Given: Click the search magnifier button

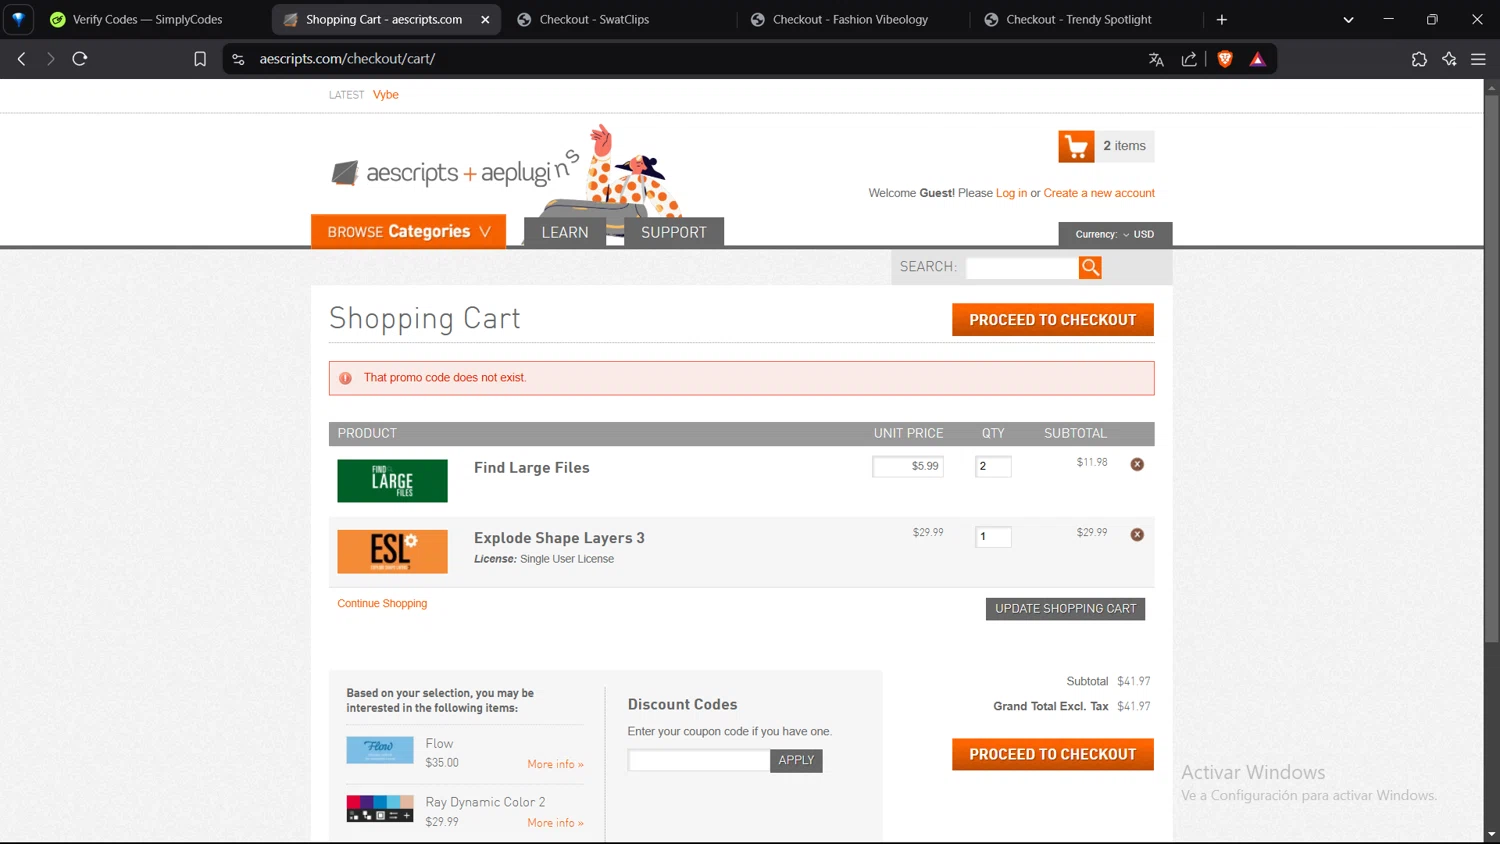Looking at the screenshot, I should coord(1090,267).
